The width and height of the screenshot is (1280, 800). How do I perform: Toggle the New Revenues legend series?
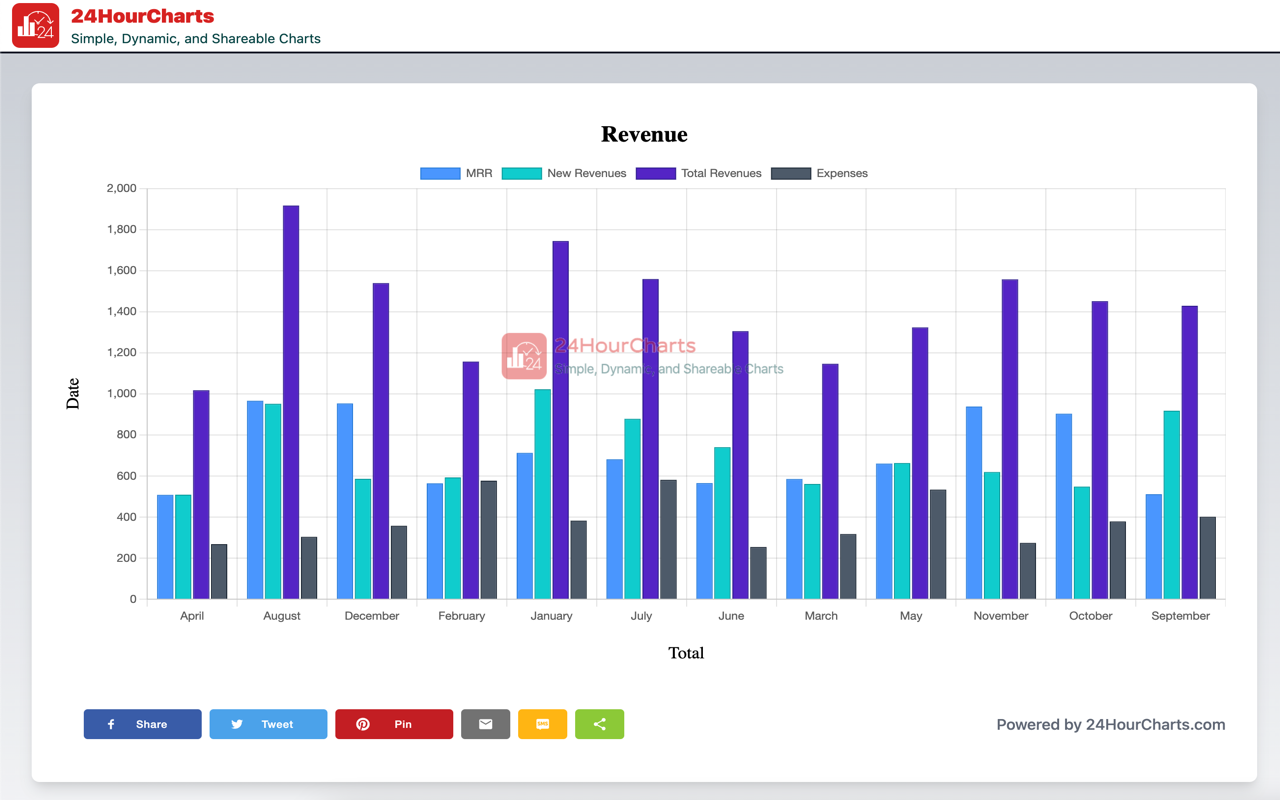coord(564,173)
